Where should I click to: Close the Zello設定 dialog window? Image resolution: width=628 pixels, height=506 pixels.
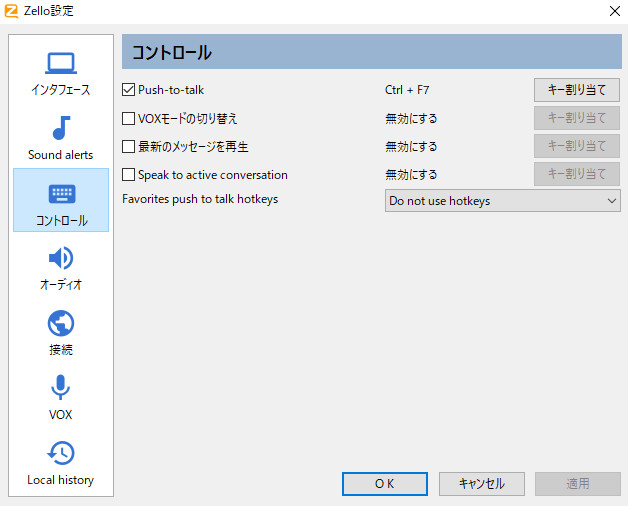tap(612, 11)
